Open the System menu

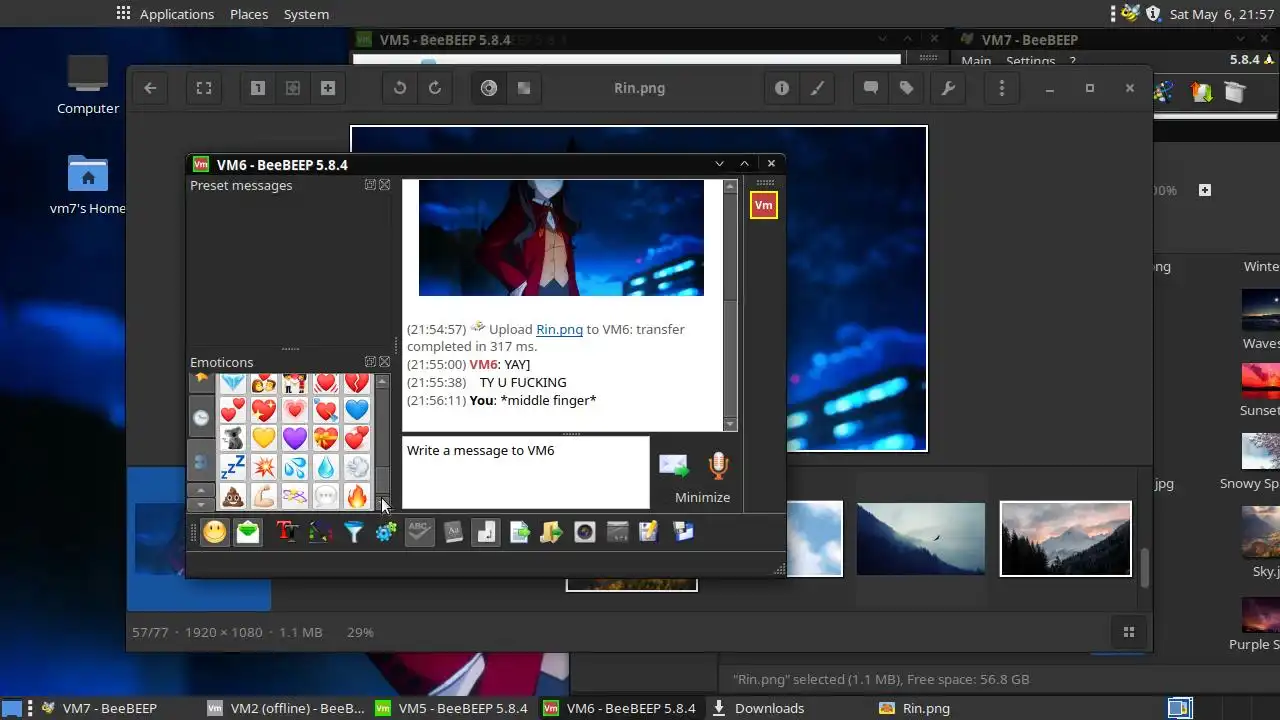click(306, 14)
